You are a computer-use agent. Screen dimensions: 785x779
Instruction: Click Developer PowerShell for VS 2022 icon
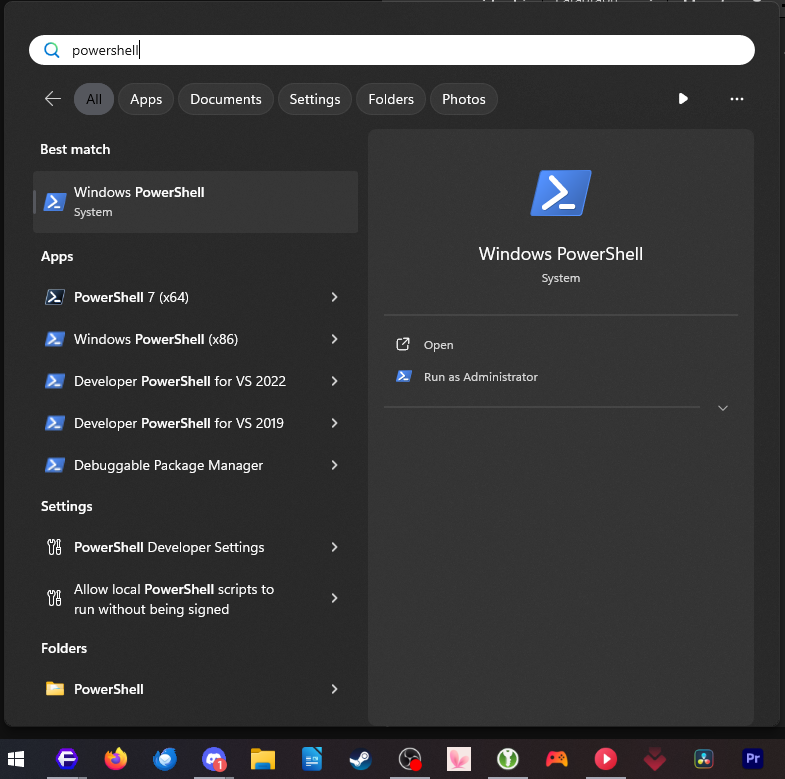click(55, 381)
